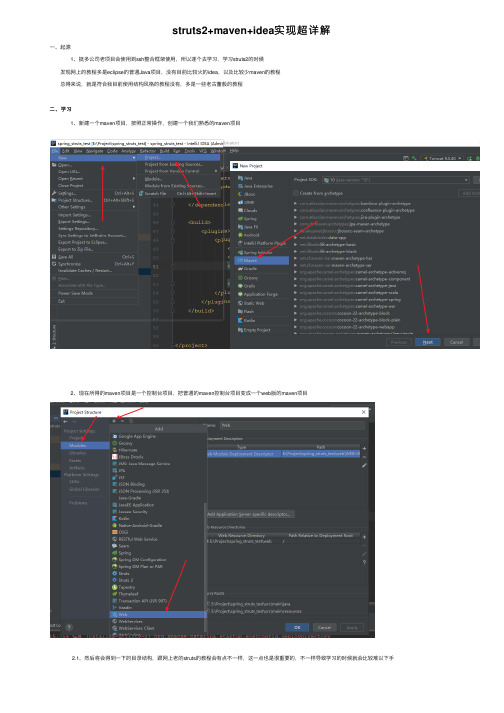This screenshot has width=504, height=713.
Task: Select Libraries in Project Structure sidebar
Action: tap(77, 453)
